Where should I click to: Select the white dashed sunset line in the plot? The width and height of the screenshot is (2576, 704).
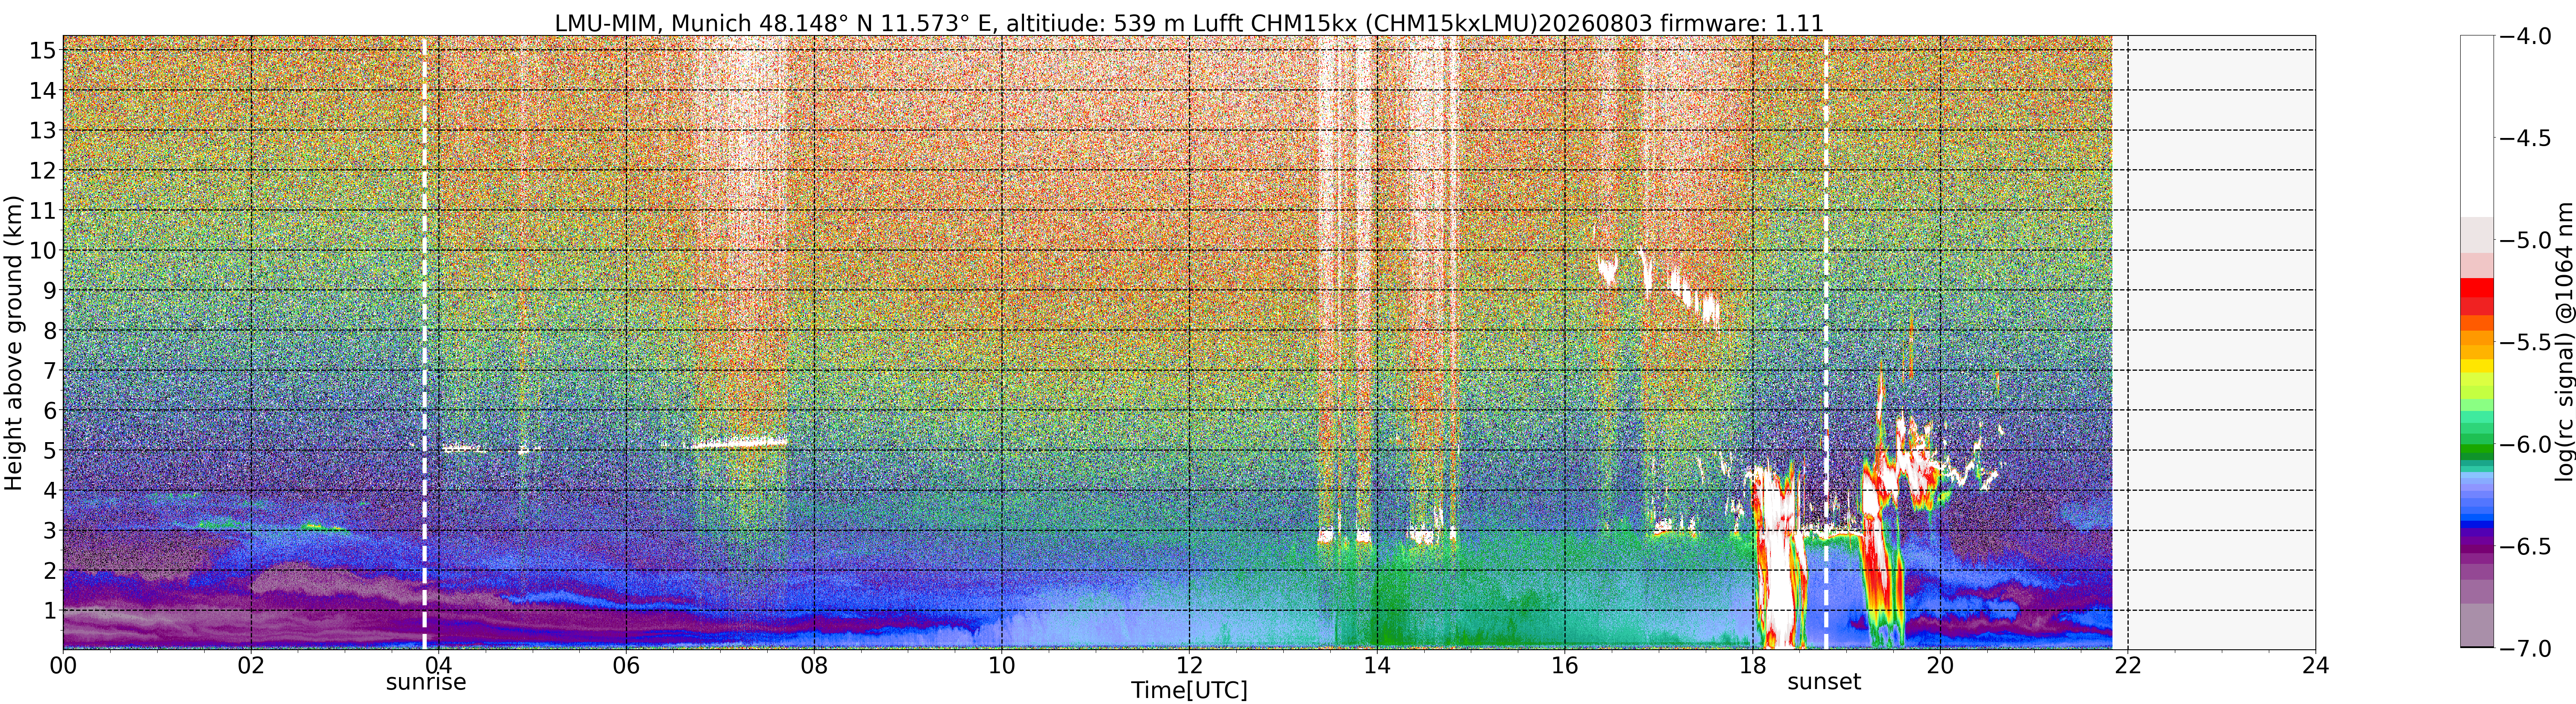pos(1826,343)
